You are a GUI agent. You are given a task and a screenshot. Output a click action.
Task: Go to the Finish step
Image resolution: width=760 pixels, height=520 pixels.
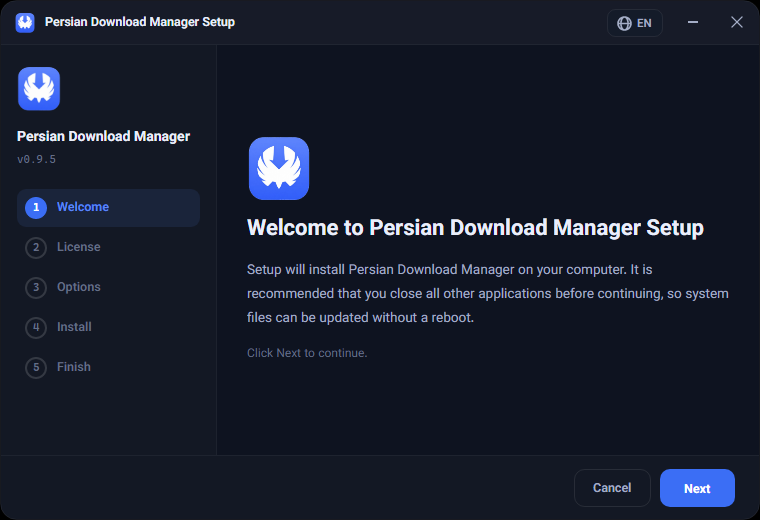coord(108,367)
